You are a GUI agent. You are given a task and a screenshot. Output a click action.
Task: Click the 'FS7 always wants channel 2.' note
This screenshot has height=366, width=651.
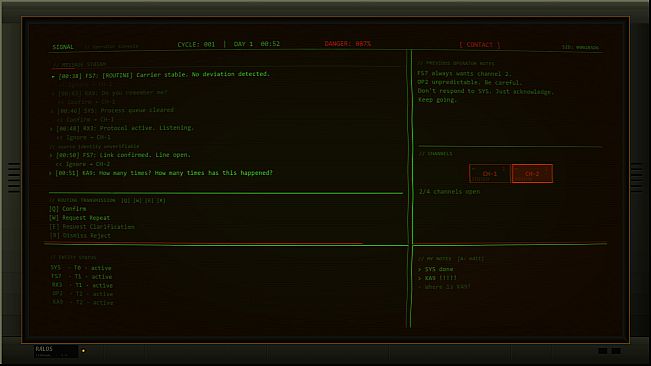coord(465,73)
